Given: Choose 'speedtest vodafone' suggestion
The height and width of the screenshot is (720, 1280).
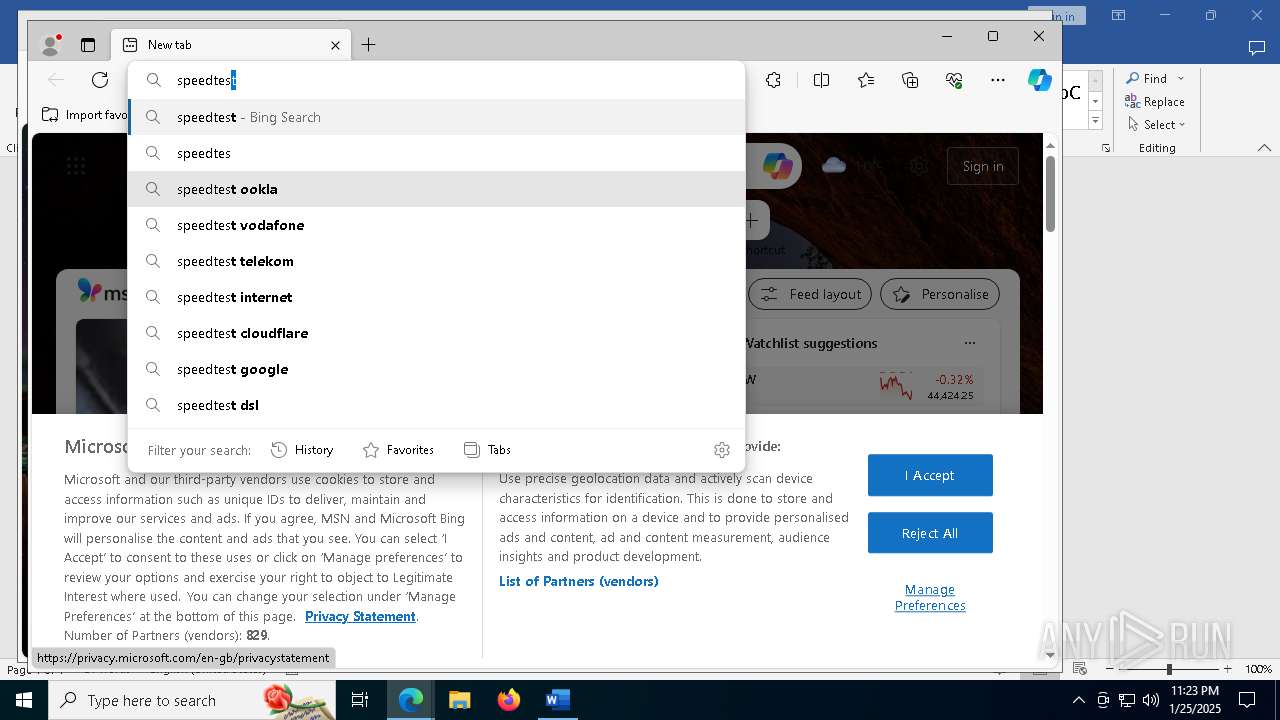Looking at the screenshot, I should (437, 225).
